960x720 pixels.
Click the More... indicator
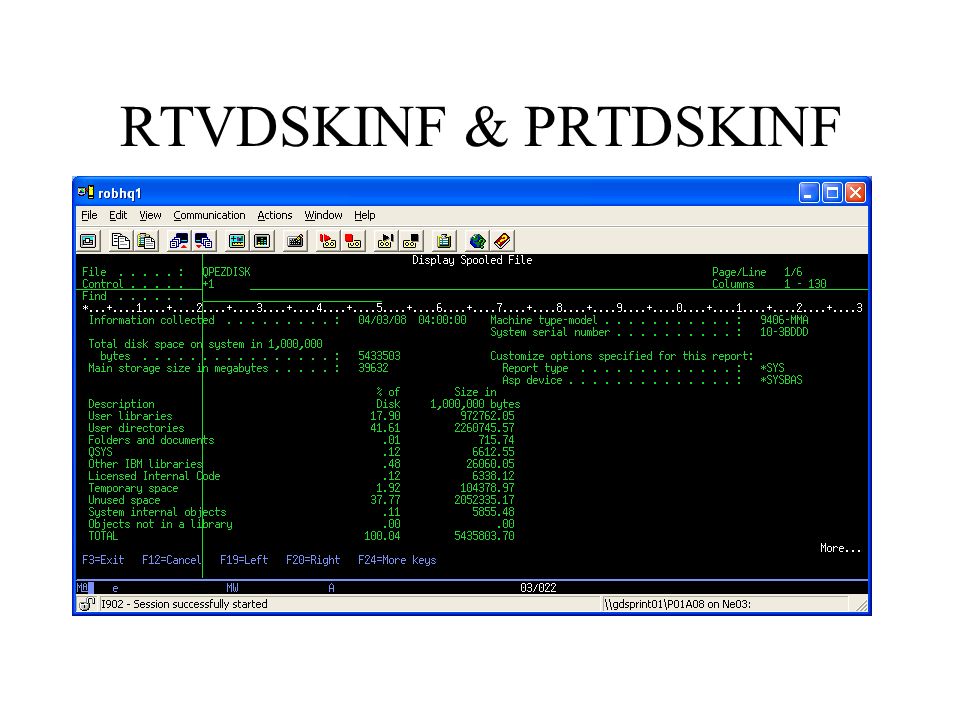click(840, 548)
